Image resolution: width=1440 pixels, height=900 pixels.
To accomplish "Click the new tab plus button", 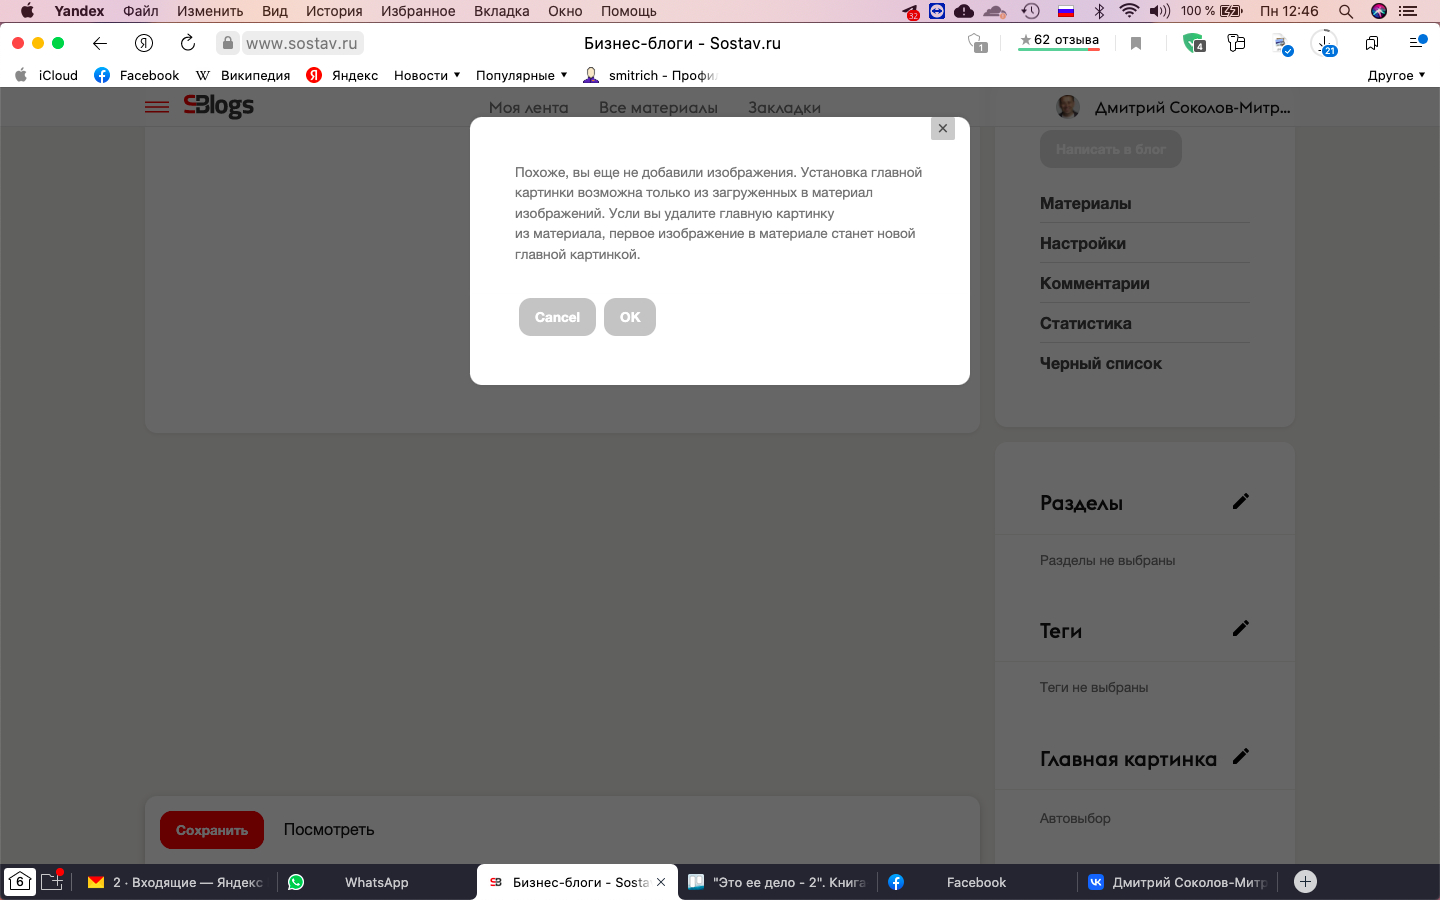I will [1305, 882].
